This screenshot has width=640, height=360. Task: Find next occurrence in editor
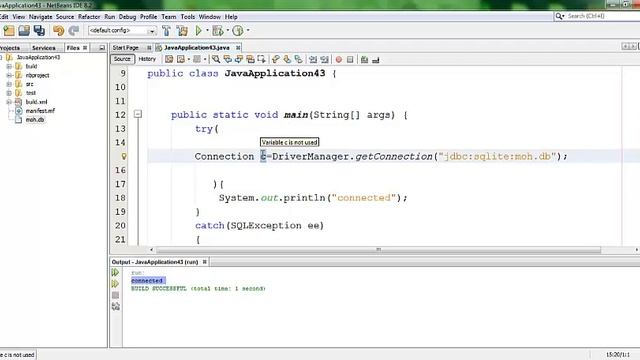pyautogui.click(x=239, y=60)
